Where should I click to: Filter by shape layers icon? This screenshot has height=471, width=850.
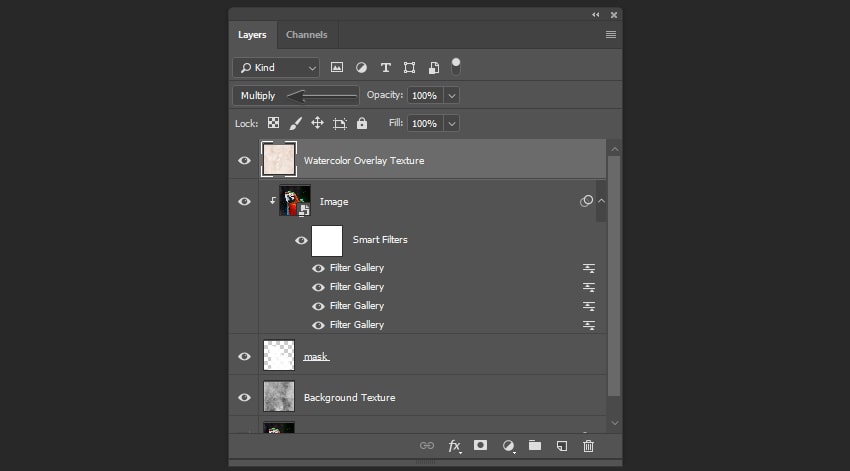(409, 67)
